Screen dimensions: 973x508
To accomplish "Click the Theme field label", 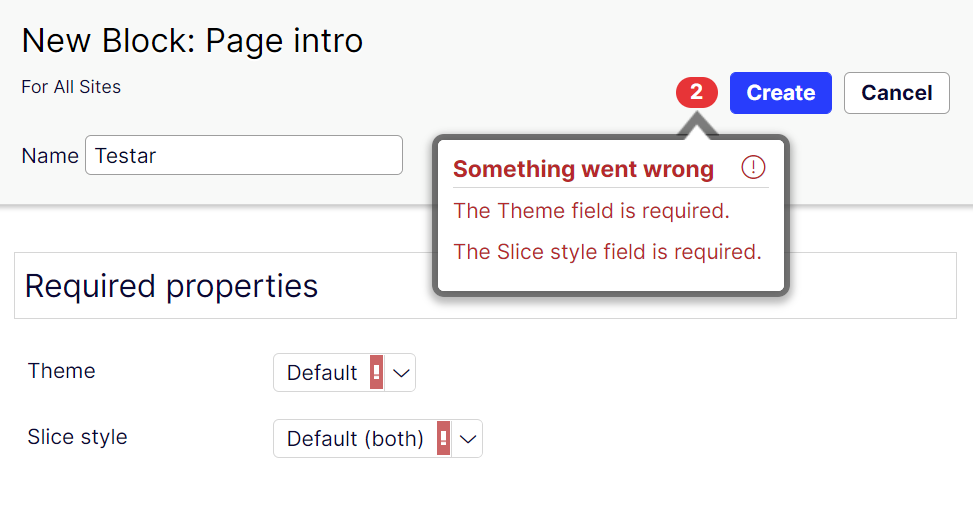I will (62, 371).
